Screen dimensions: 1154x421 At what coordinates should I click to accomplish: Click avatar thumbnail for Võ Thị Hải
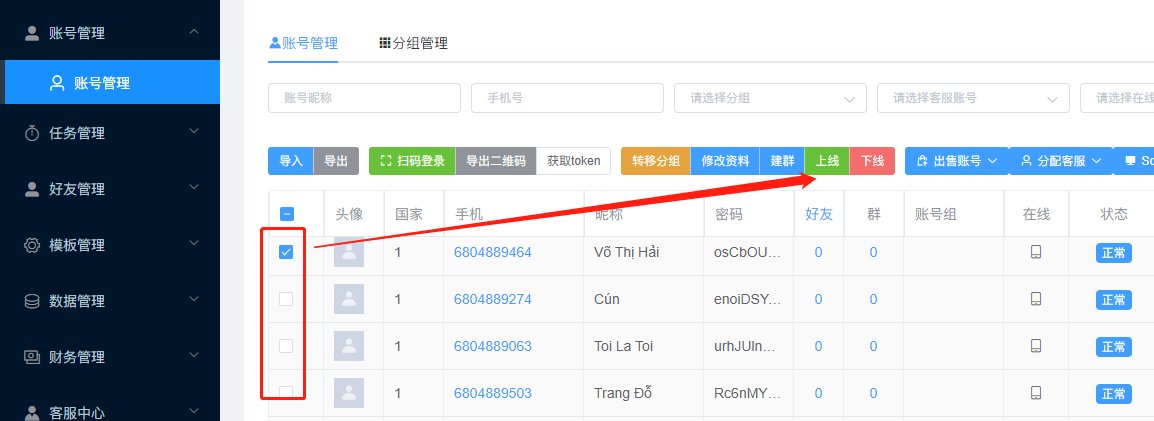(349, 253)
